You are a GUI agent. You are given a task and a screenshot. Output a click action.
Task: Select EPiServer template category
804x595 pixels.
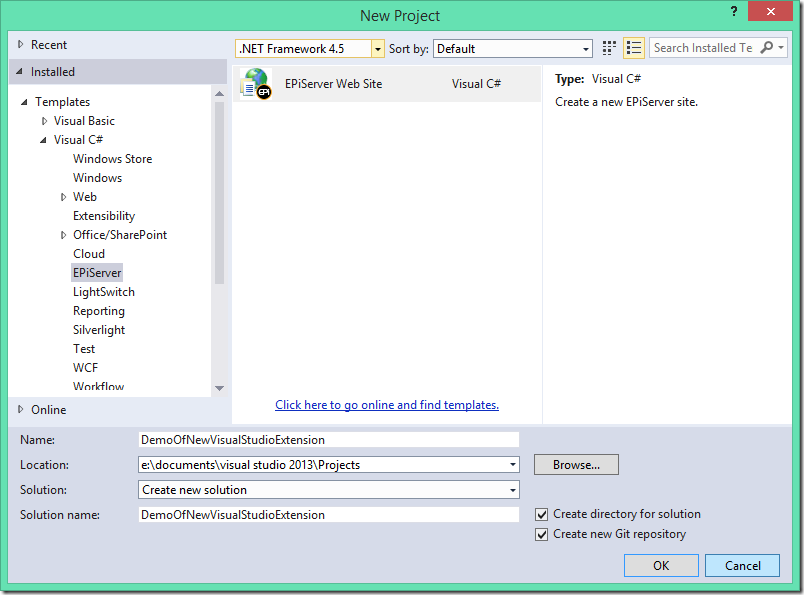pos(97,273)
